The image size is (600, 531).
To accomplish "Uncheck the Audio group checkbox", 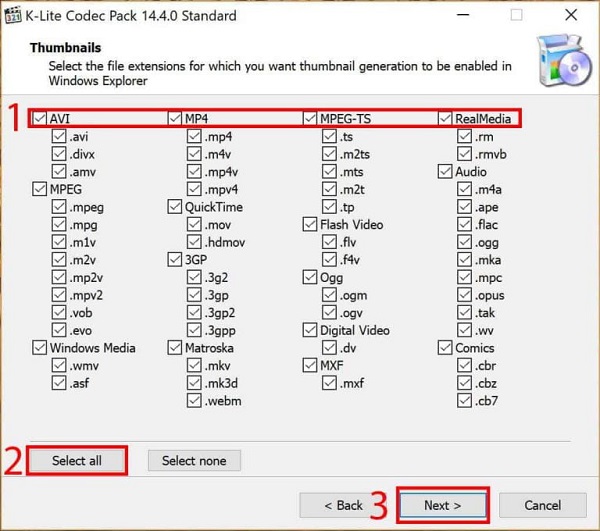I will (x=445, y=171).
